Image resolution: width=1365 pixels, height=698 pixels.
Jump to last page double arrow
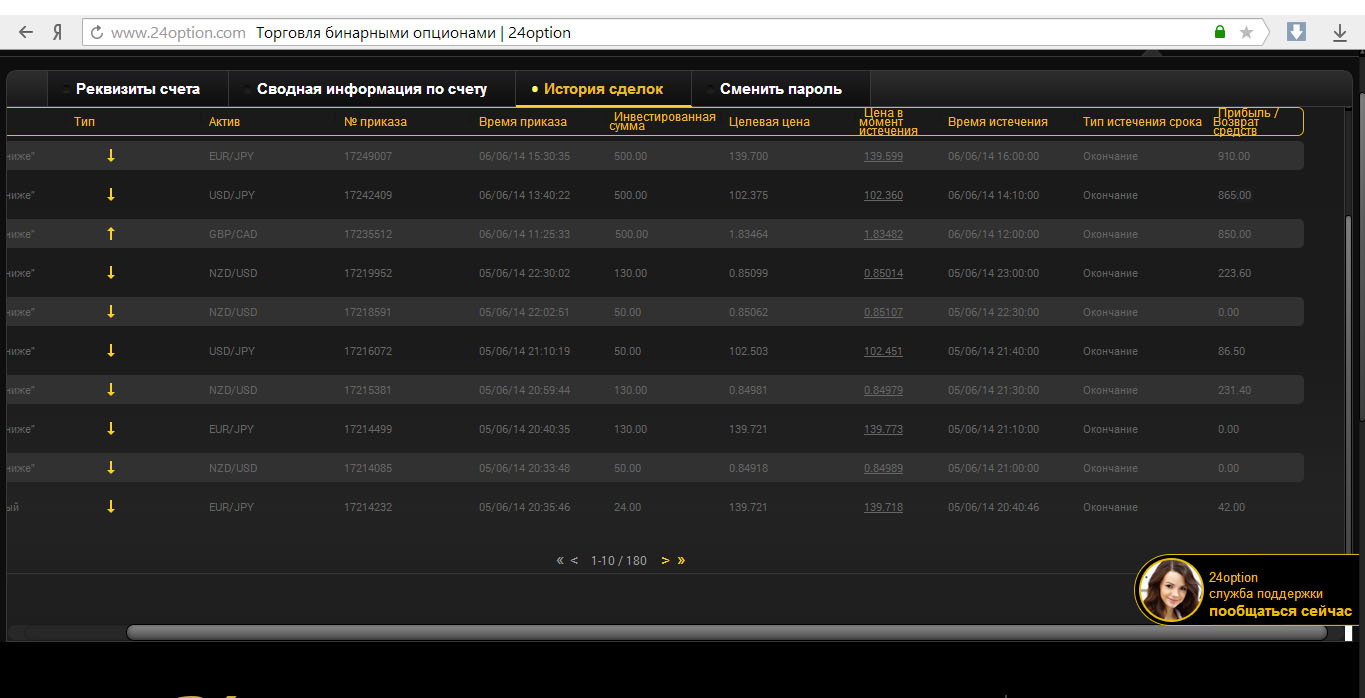click(681, 561)
